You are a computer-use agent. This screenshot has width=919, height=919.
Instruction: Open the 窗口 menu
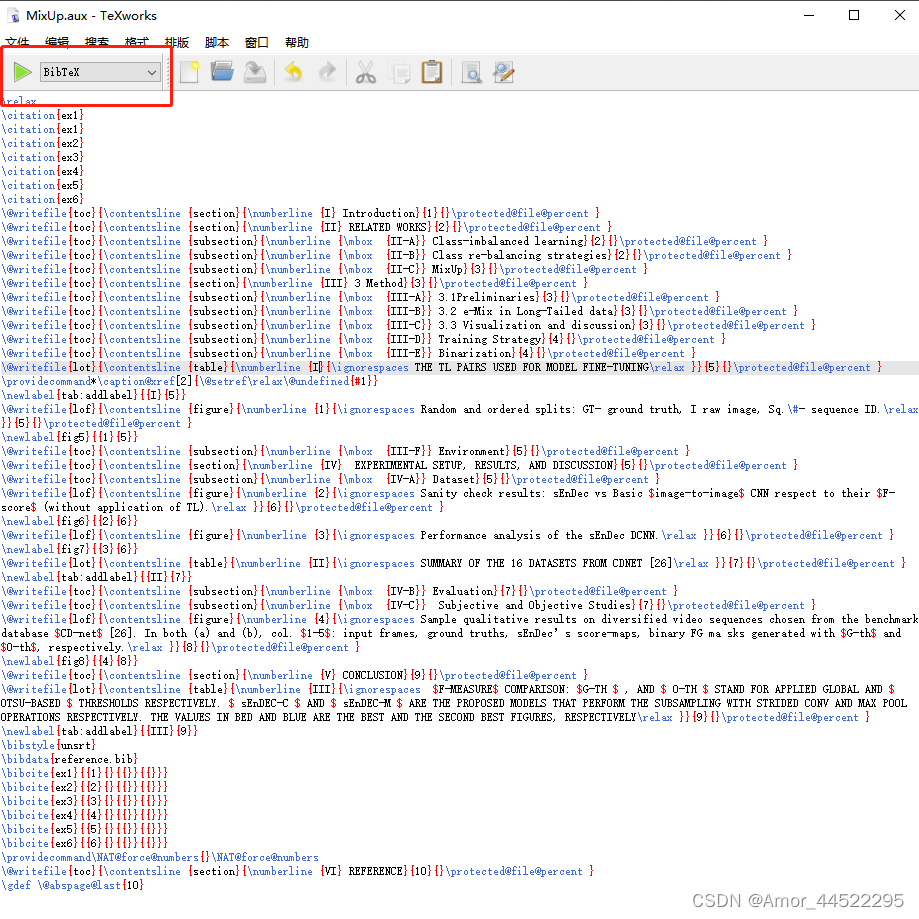coord(256,42)
